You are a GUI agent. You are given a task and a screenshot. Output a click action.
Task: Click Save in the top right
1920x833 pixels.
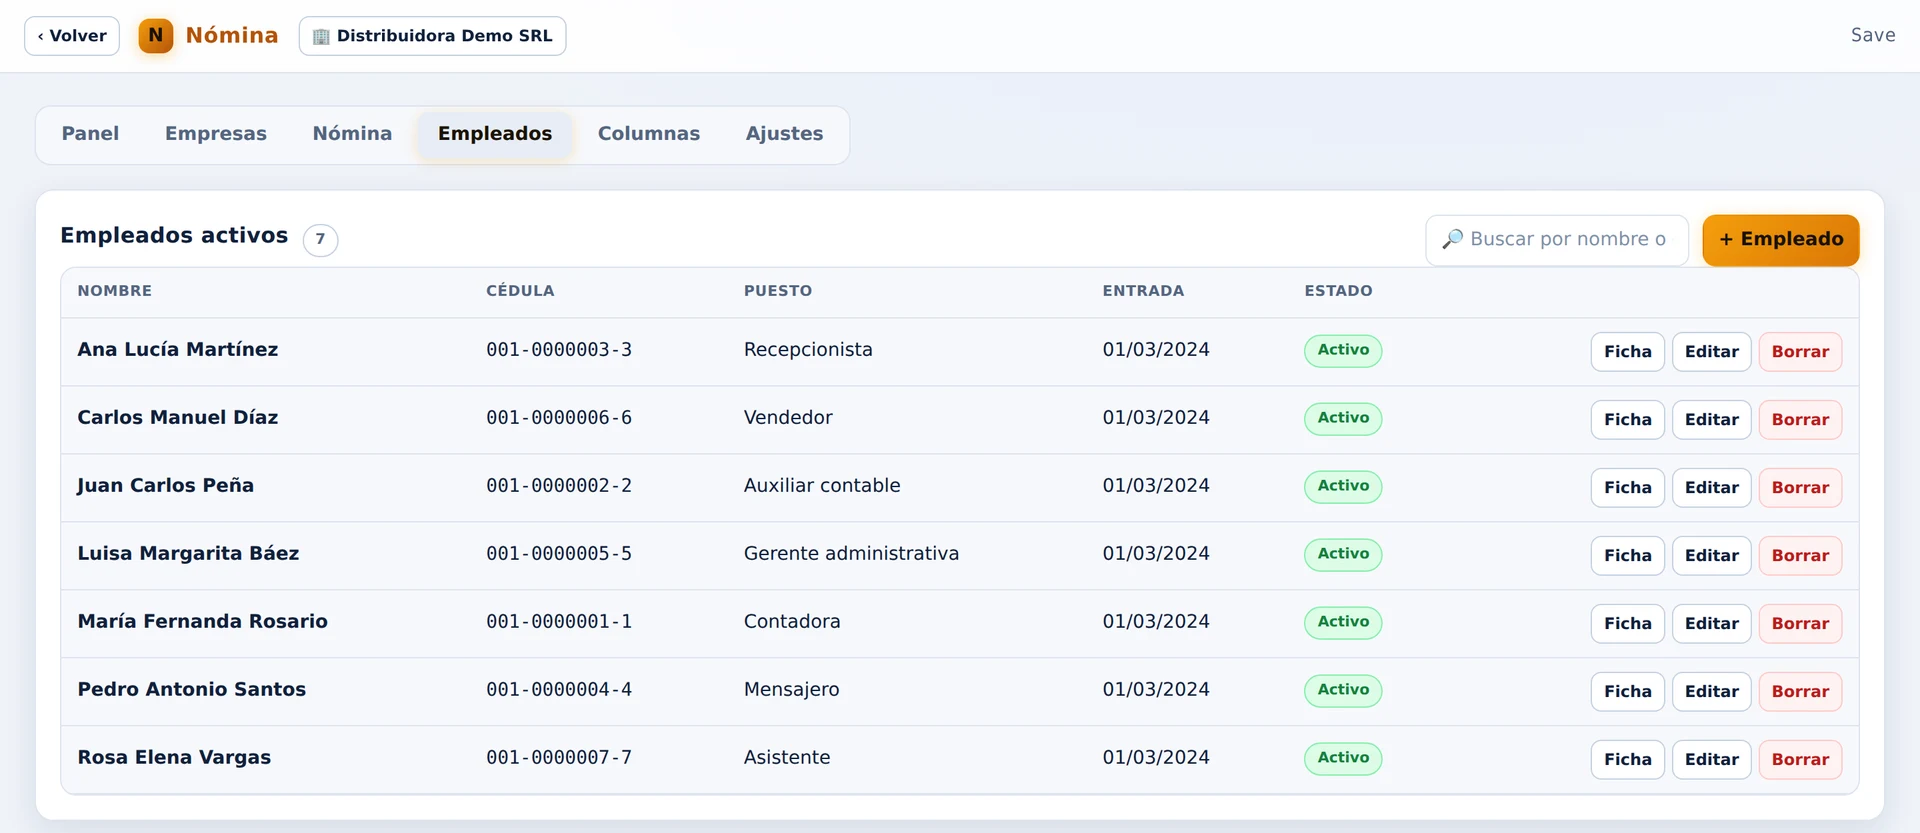1872,35
